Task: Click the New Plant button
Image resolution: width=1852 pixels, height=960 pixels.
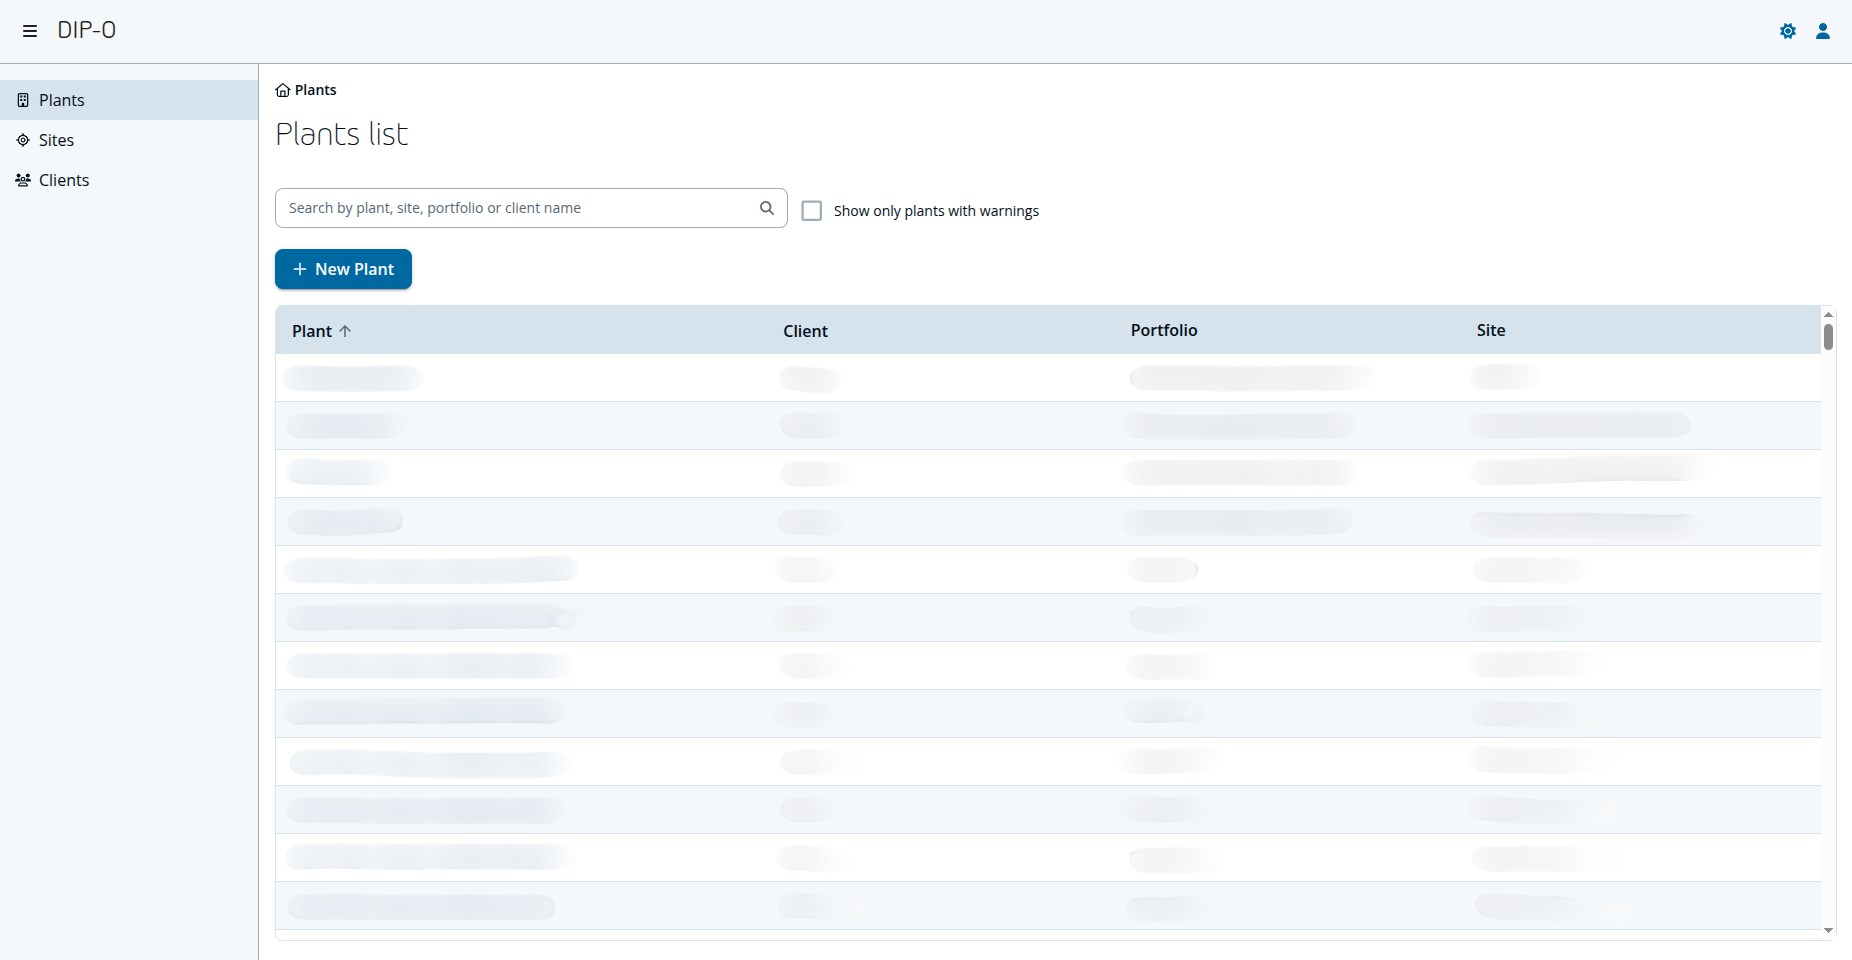Action: 343,269
